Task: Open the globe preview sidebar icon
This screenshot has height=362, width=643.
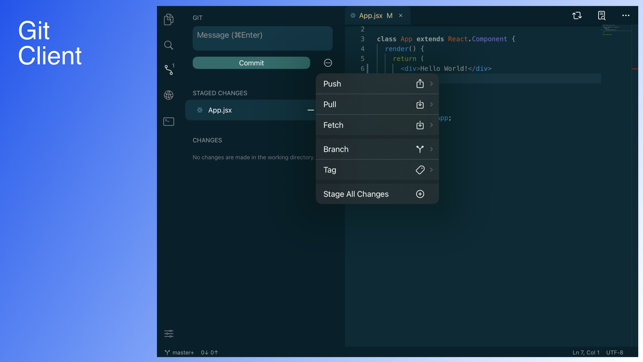Action: click(x=169, y=95)
